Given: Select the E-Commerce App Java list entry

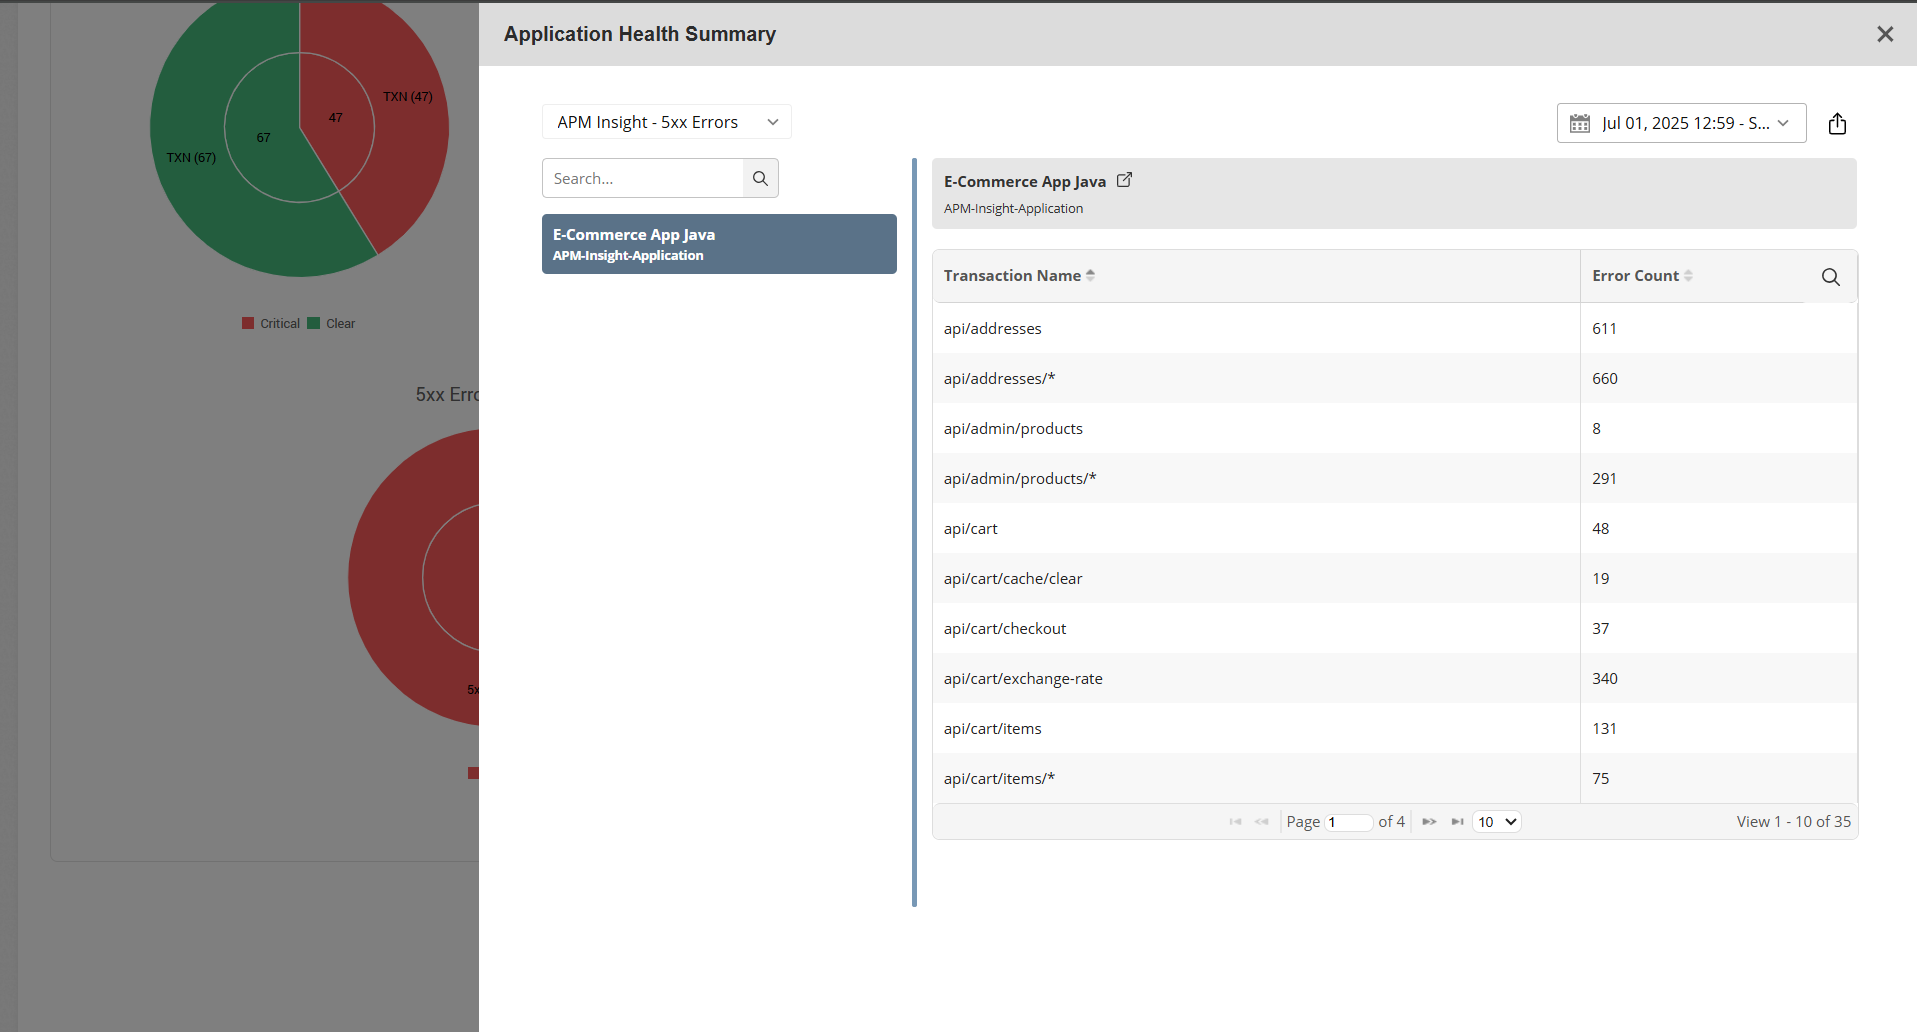Looking at the screenshot, I should [718, 243].
